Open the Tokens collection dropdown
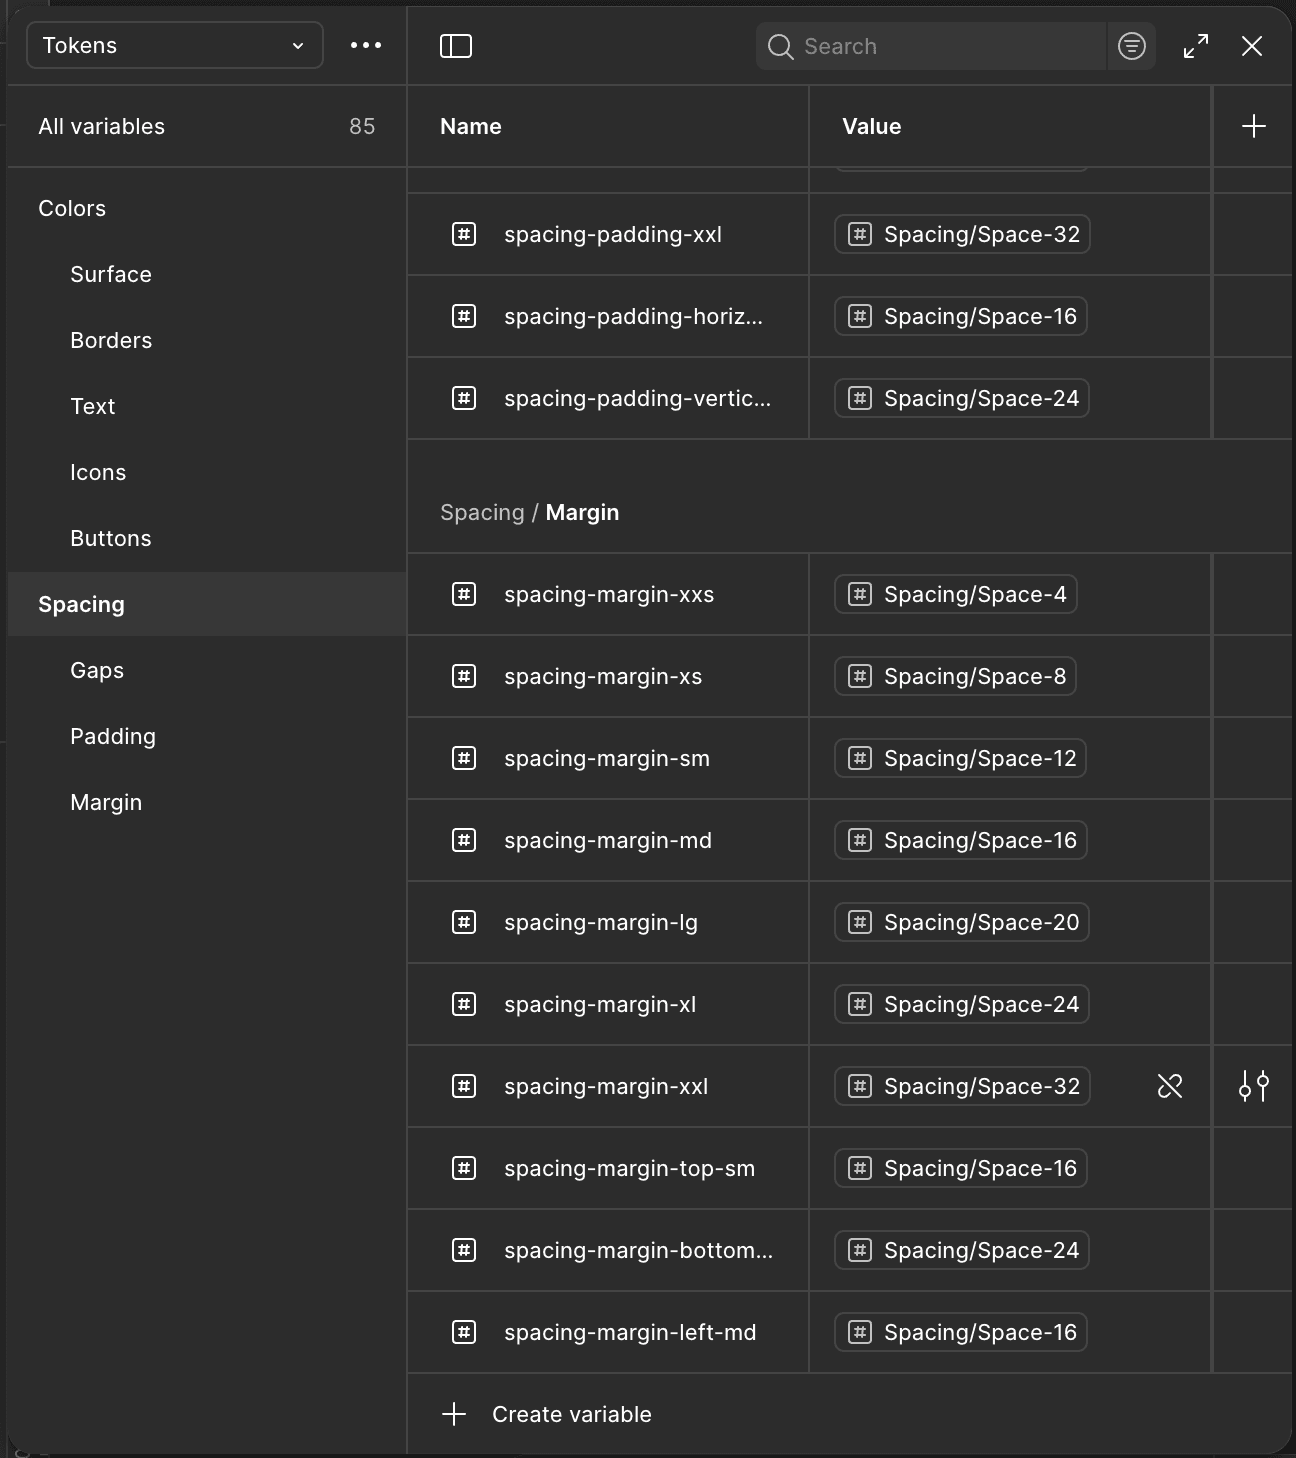Screen dimensions: 1296x1458 point(174,45)
